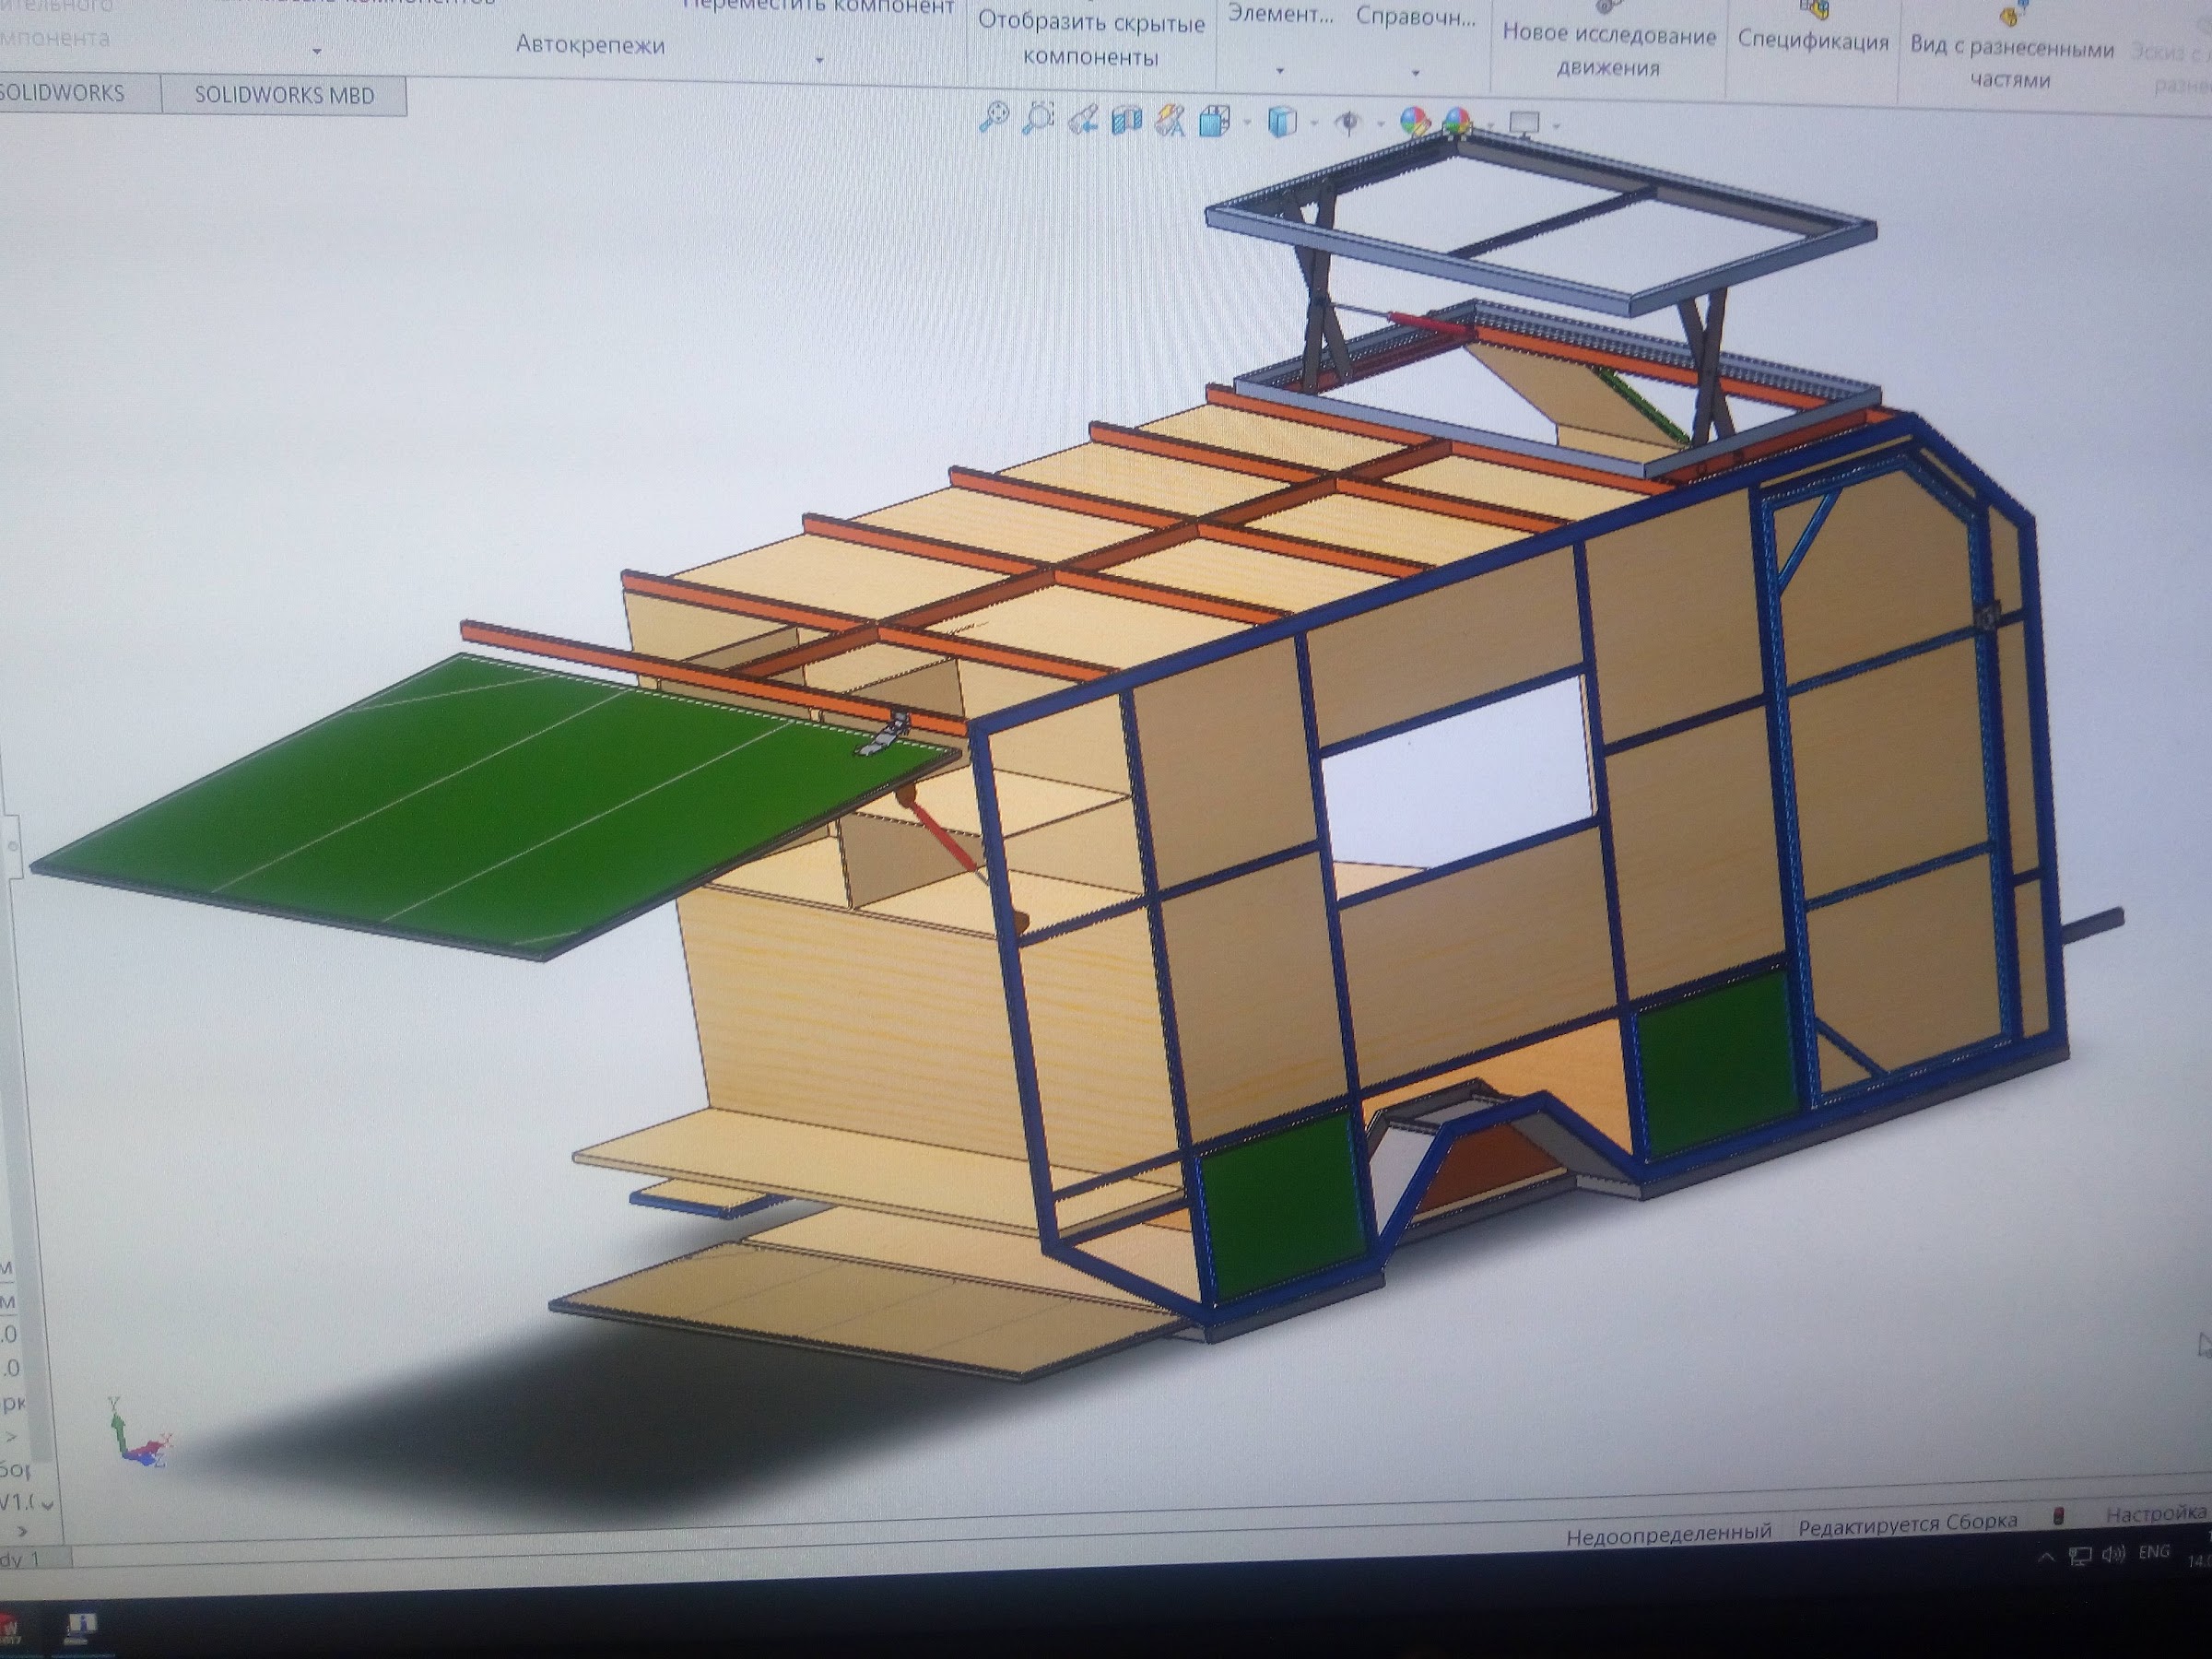Screen dimensions: 2212x1659
Task: Click the Dynamic Annotation Views icon
Action: click(x=1170, y=121)
